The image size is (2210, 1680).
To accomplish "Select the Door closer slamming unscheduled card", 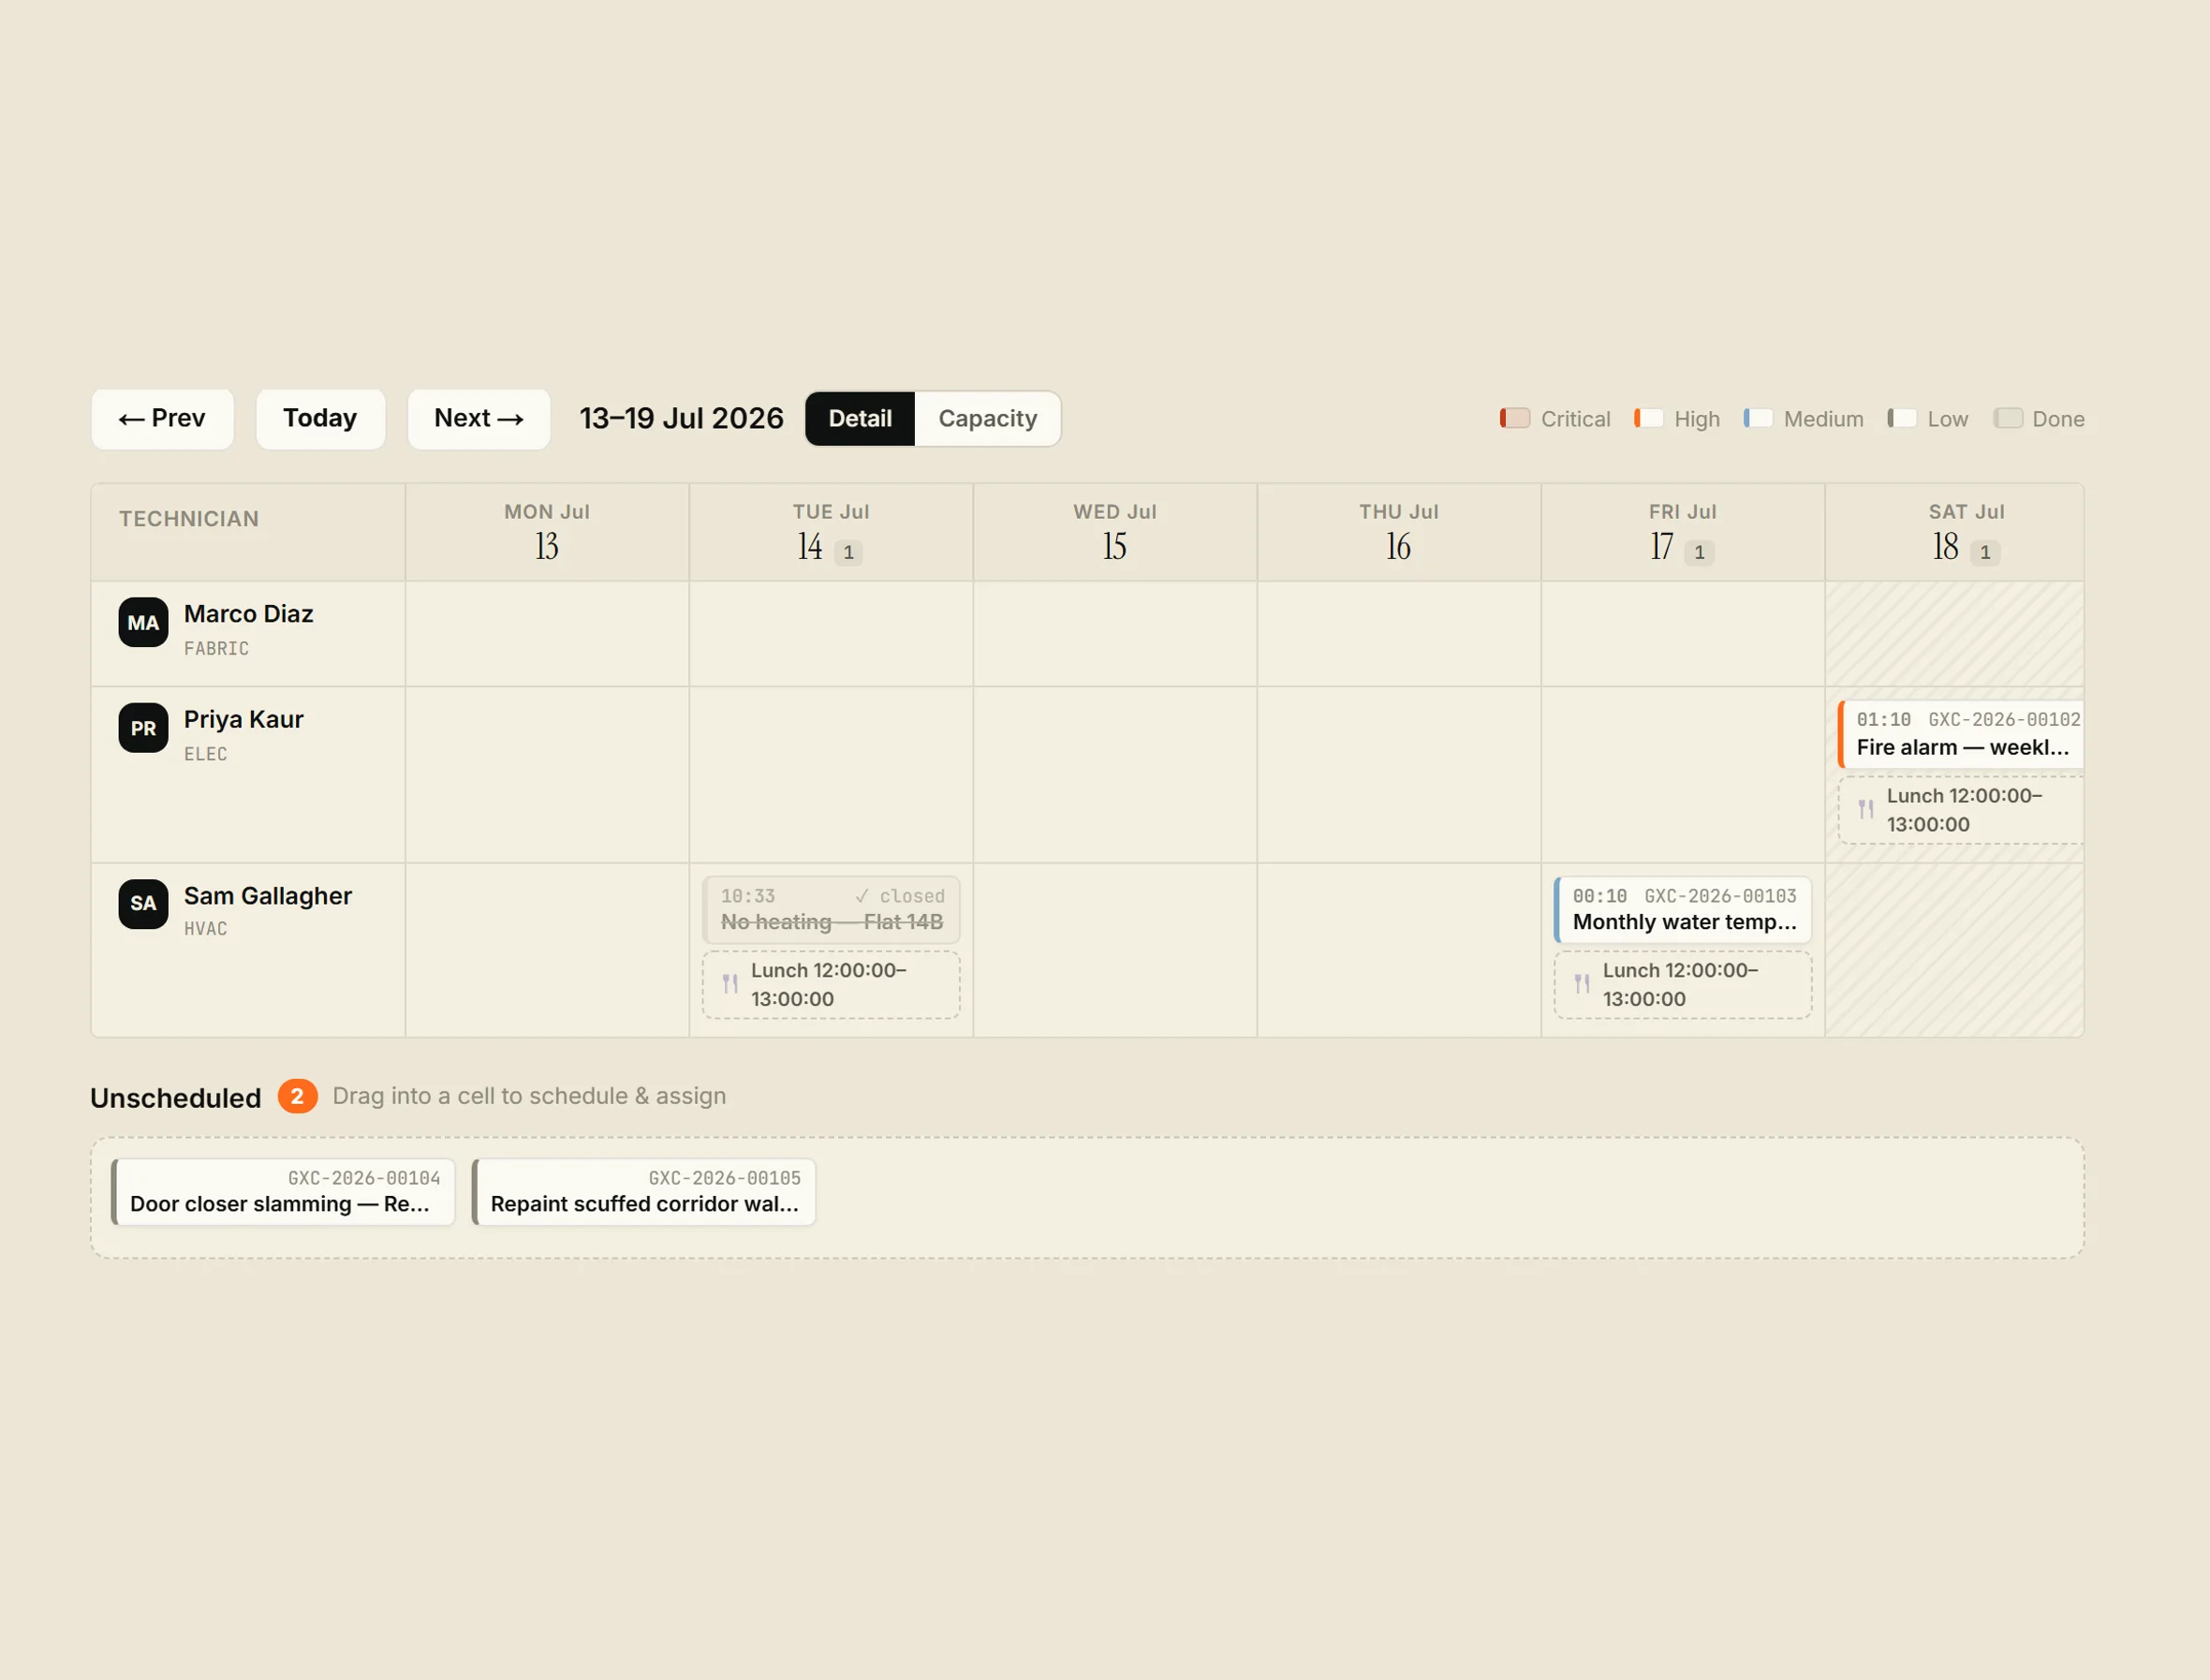I will tap(283, 1192).
